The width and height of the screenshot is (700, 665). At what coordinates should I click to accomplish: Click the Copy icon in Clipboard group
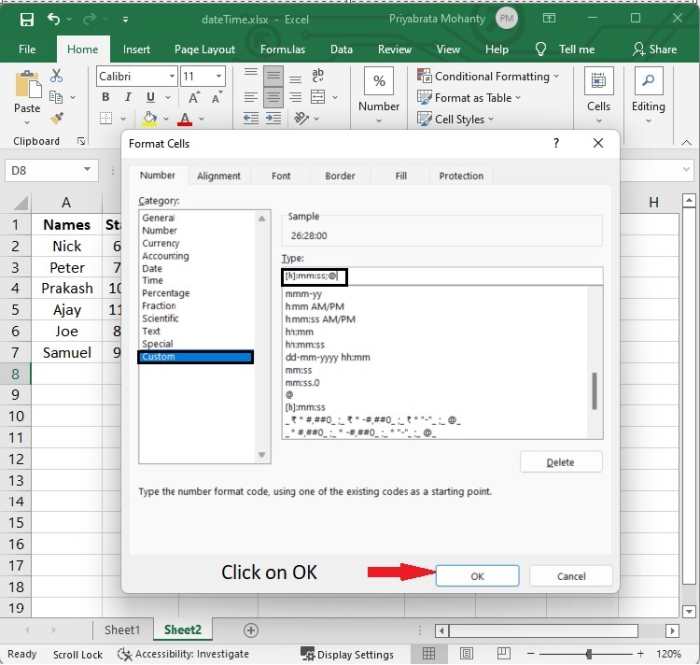point(56,97)
